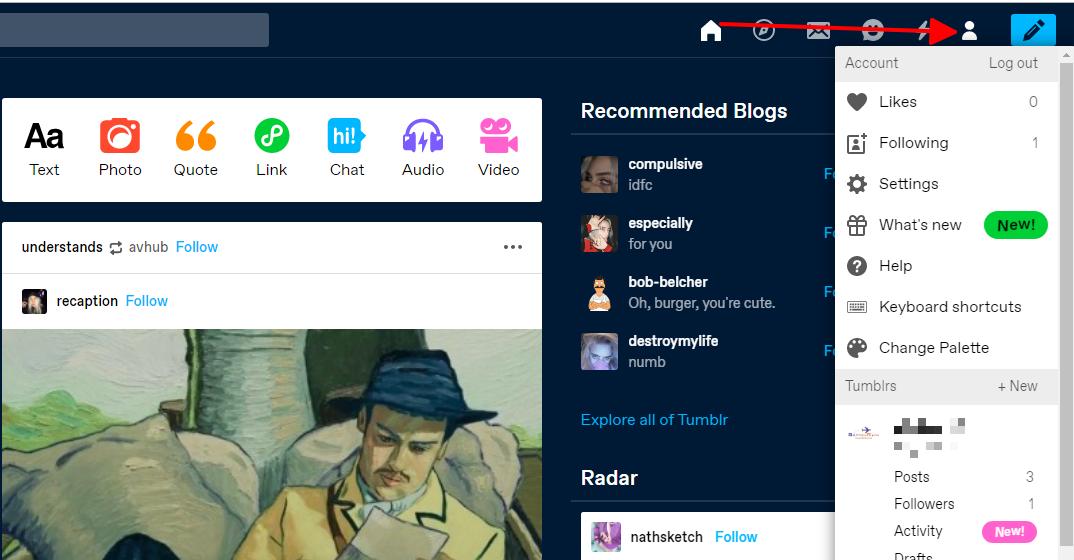This screenshot has height=560, width=1074.
Task: Open recommended blog bob-belcher
Action: pos(668,282)
